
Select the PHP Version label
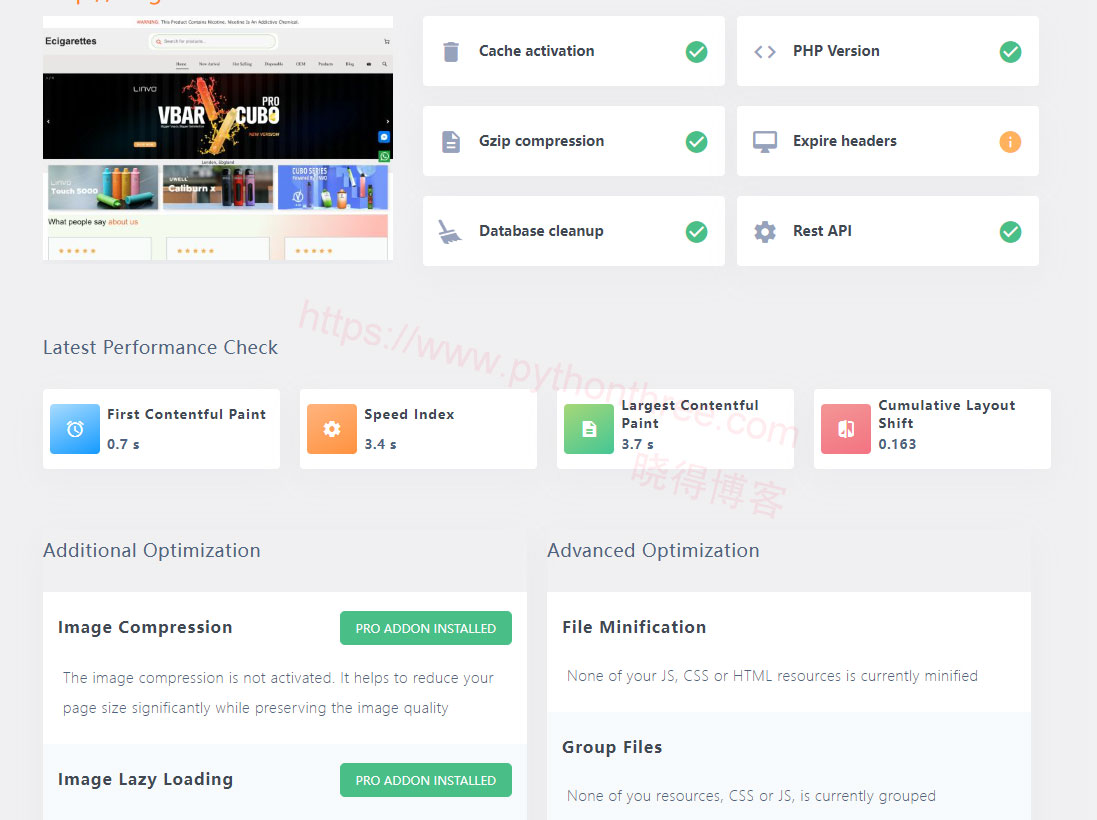[836, 51]
